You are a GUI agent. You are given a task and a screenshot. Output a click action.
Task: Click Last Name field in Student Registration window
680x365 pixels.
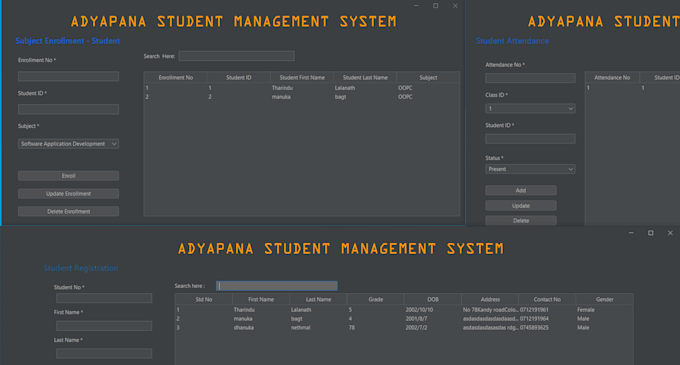(x=104, y=353)
